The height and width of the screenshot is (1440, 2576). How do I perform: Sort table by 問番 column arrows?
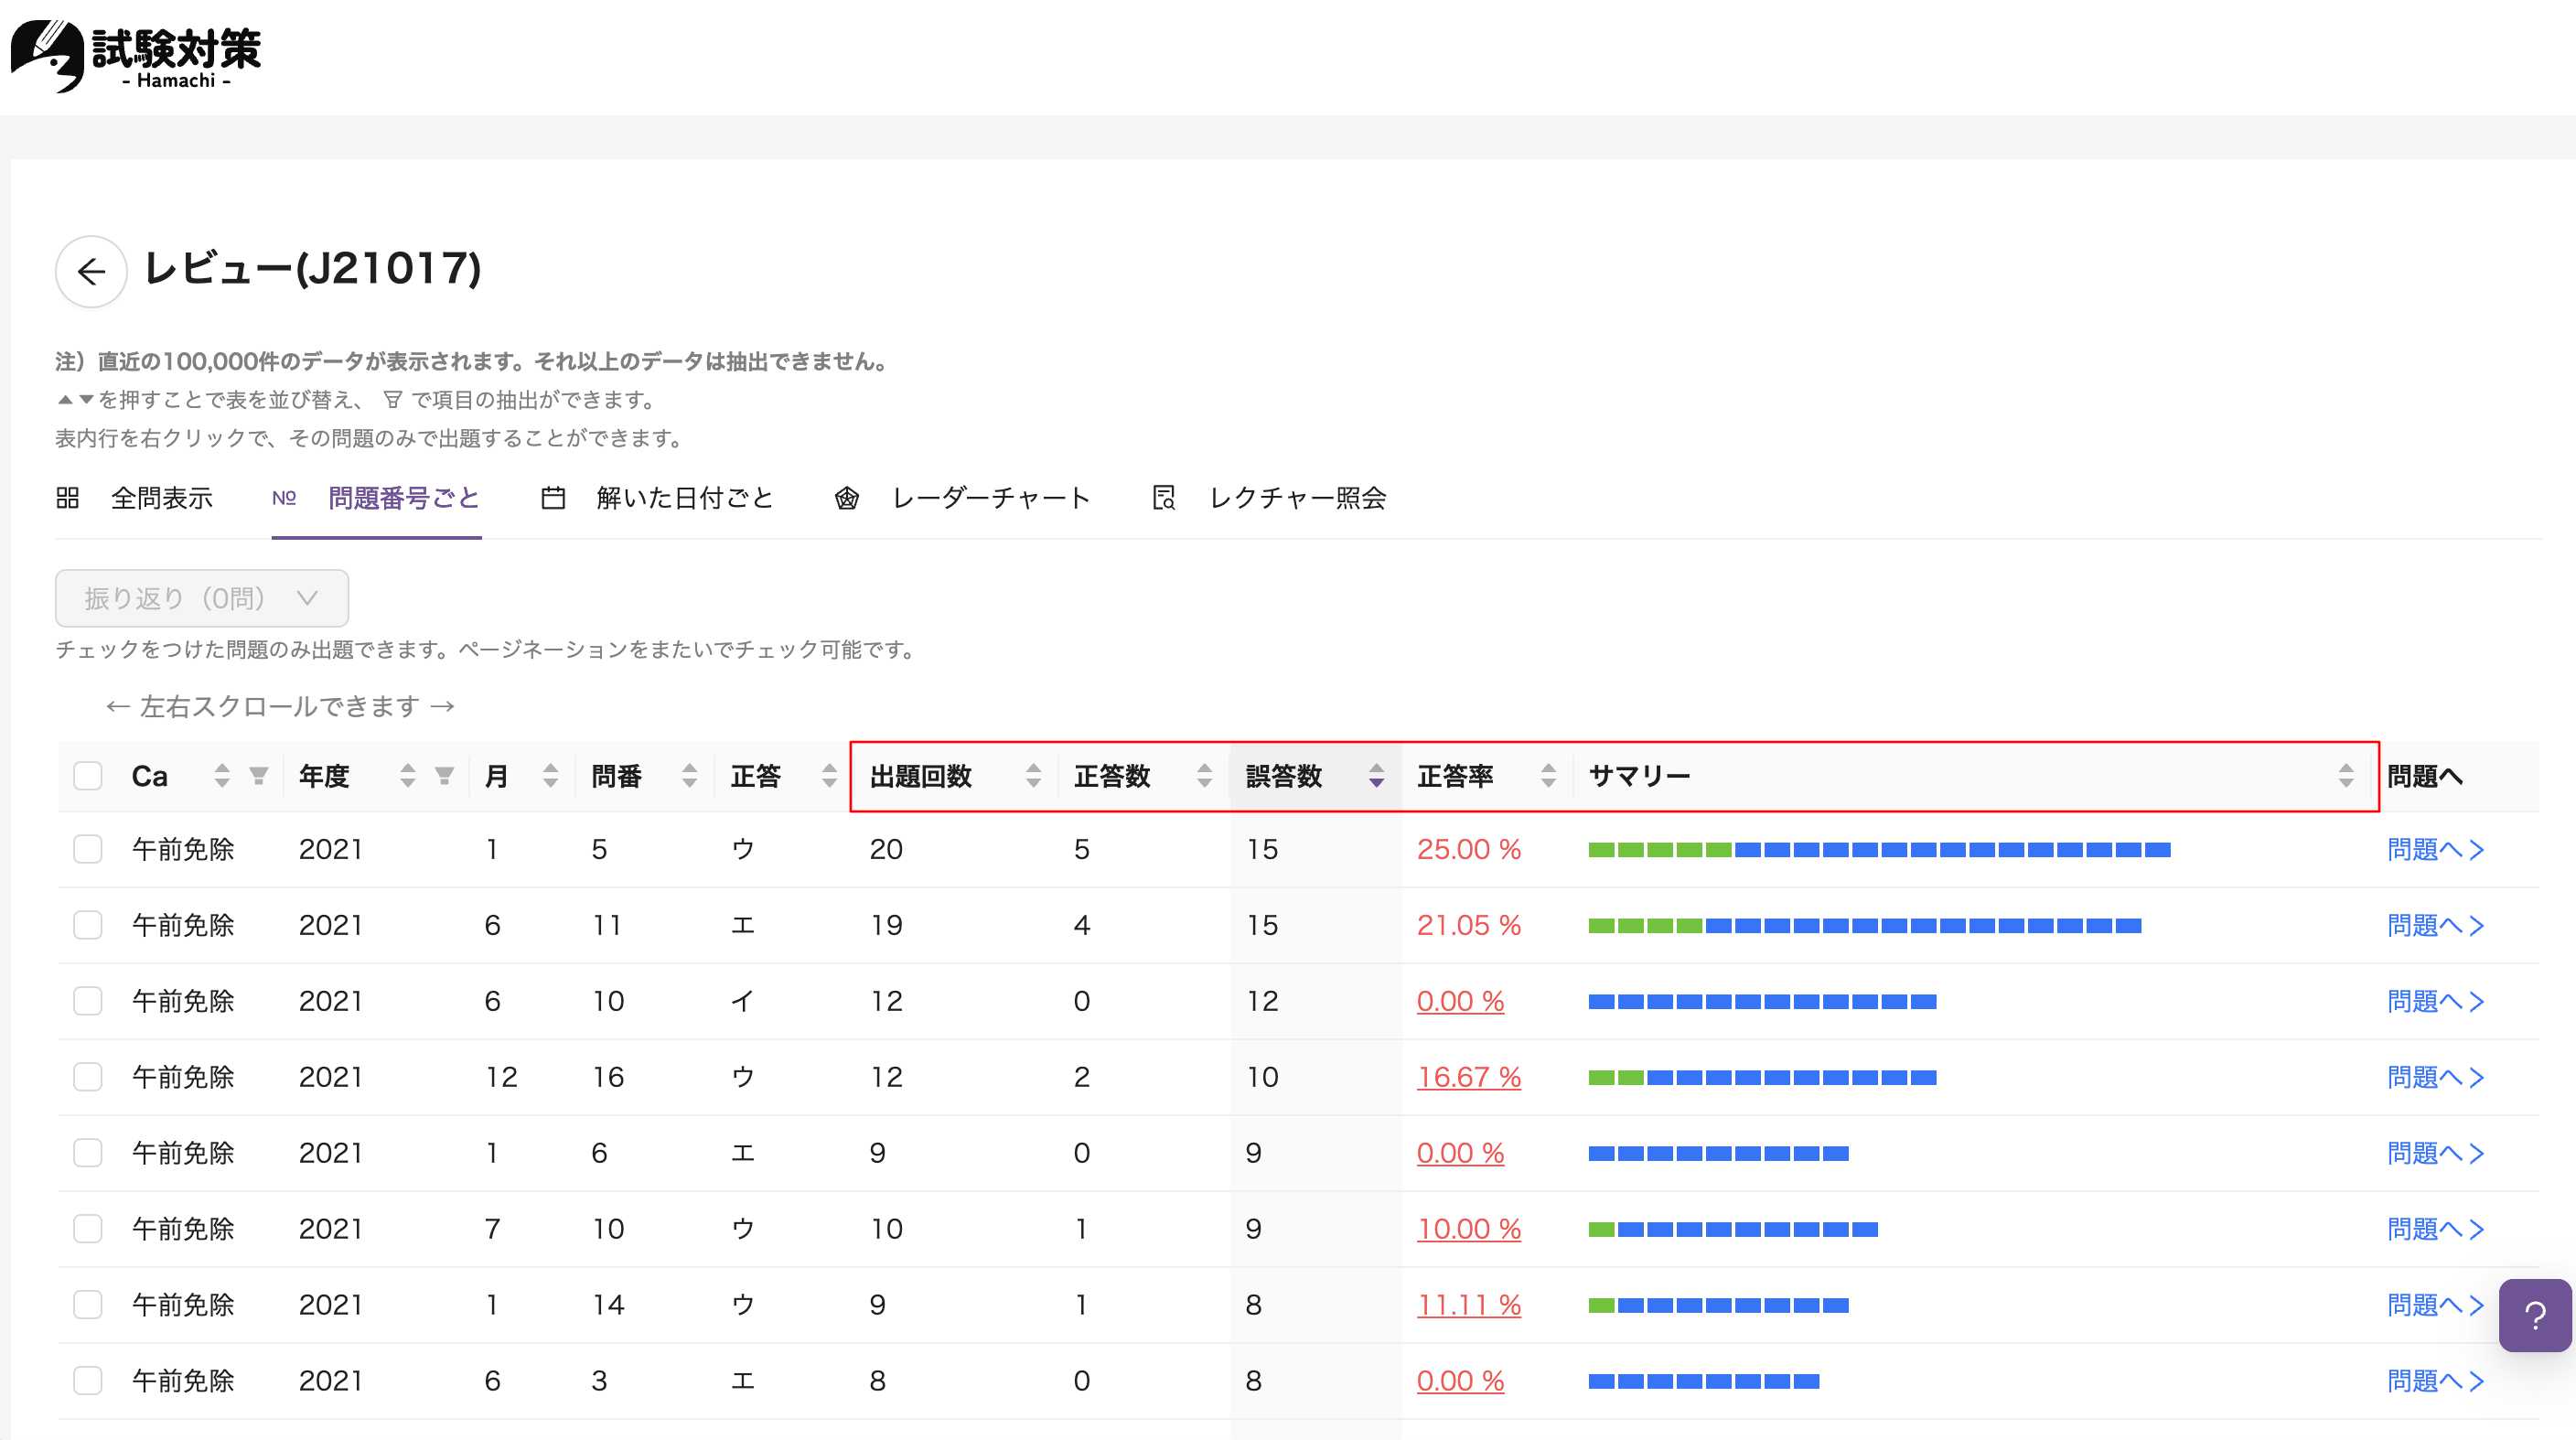(x=689, y=775)
